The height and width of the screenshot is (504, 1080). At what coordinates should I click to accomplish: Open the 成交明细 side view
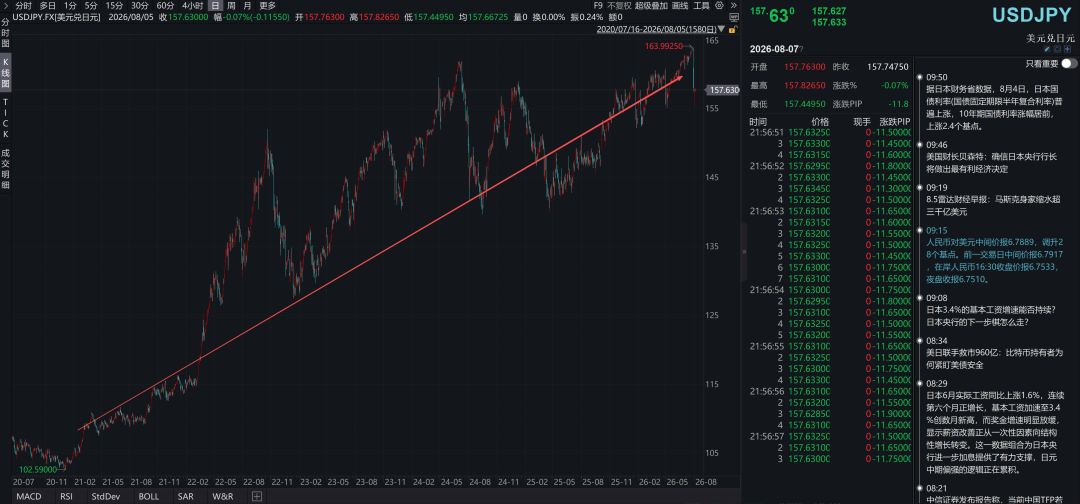pyautogui.click(x=6, y=169)
